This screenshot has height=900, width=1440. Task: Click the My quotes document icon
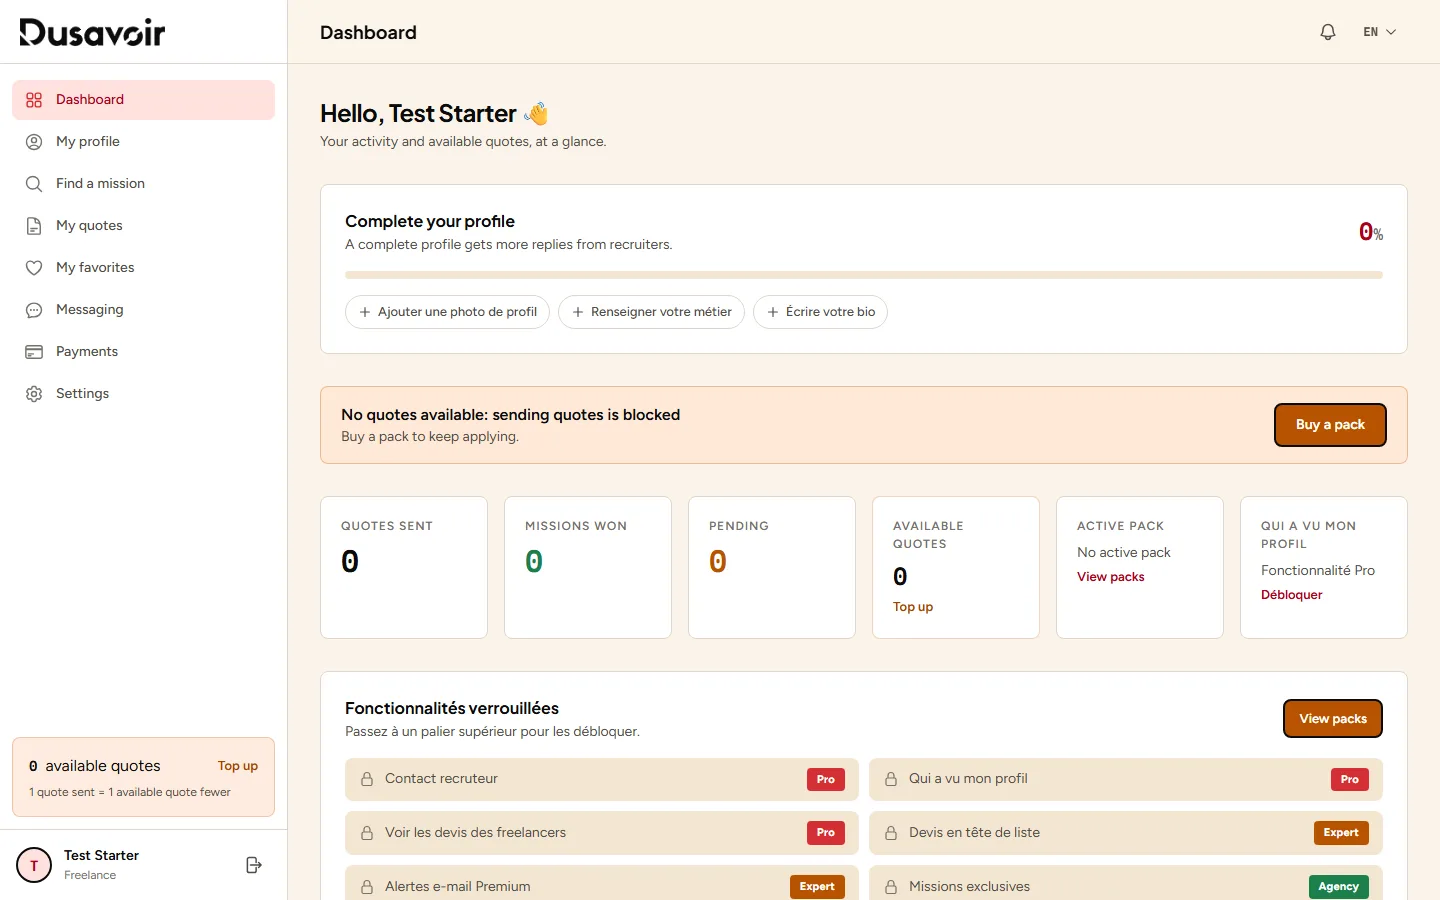[x=34, y=226]
